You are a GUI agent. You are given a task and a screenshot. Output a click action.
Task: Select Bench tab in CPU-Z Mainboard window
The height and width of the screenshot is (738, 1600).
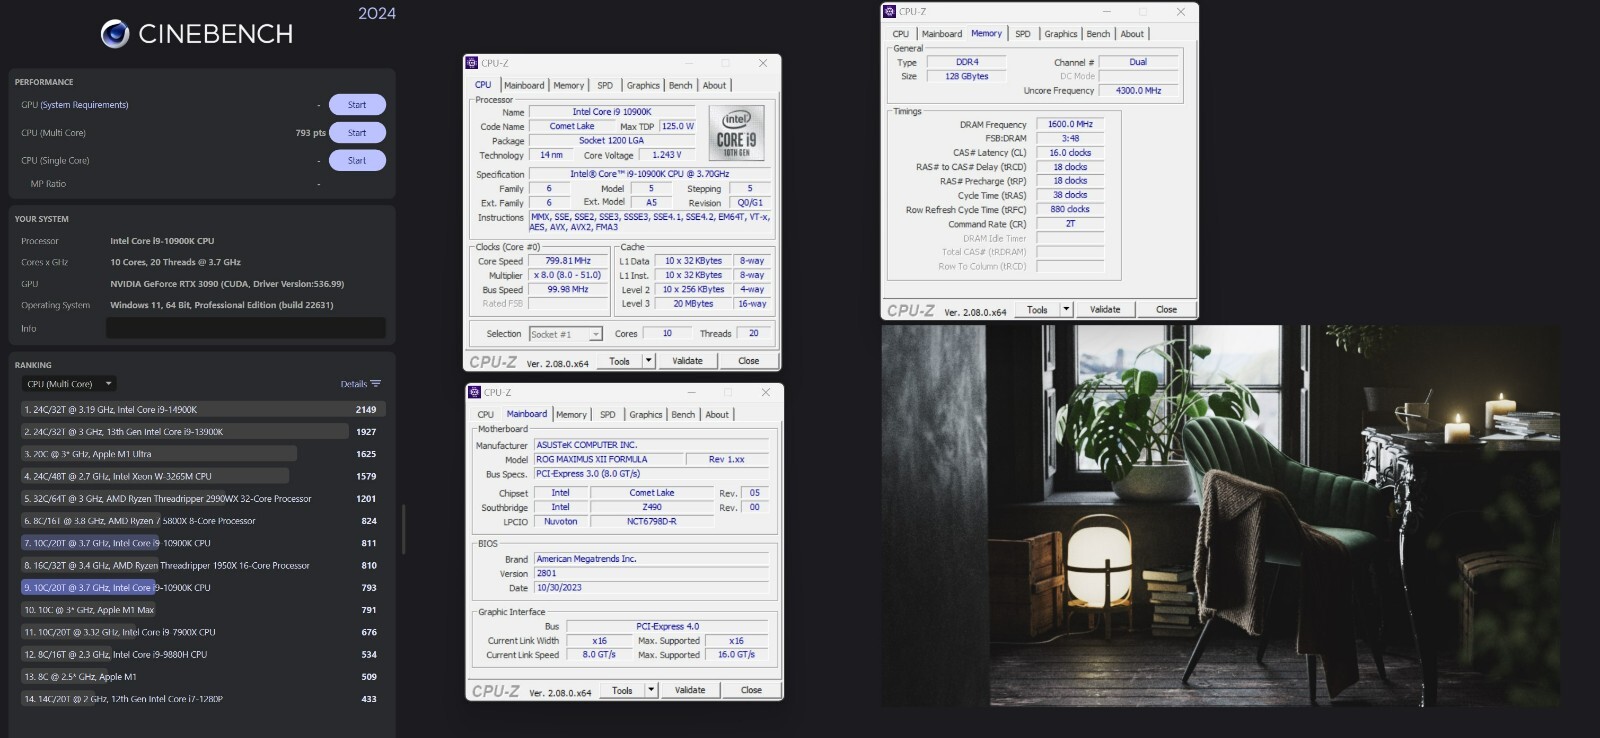pos(683,415)
